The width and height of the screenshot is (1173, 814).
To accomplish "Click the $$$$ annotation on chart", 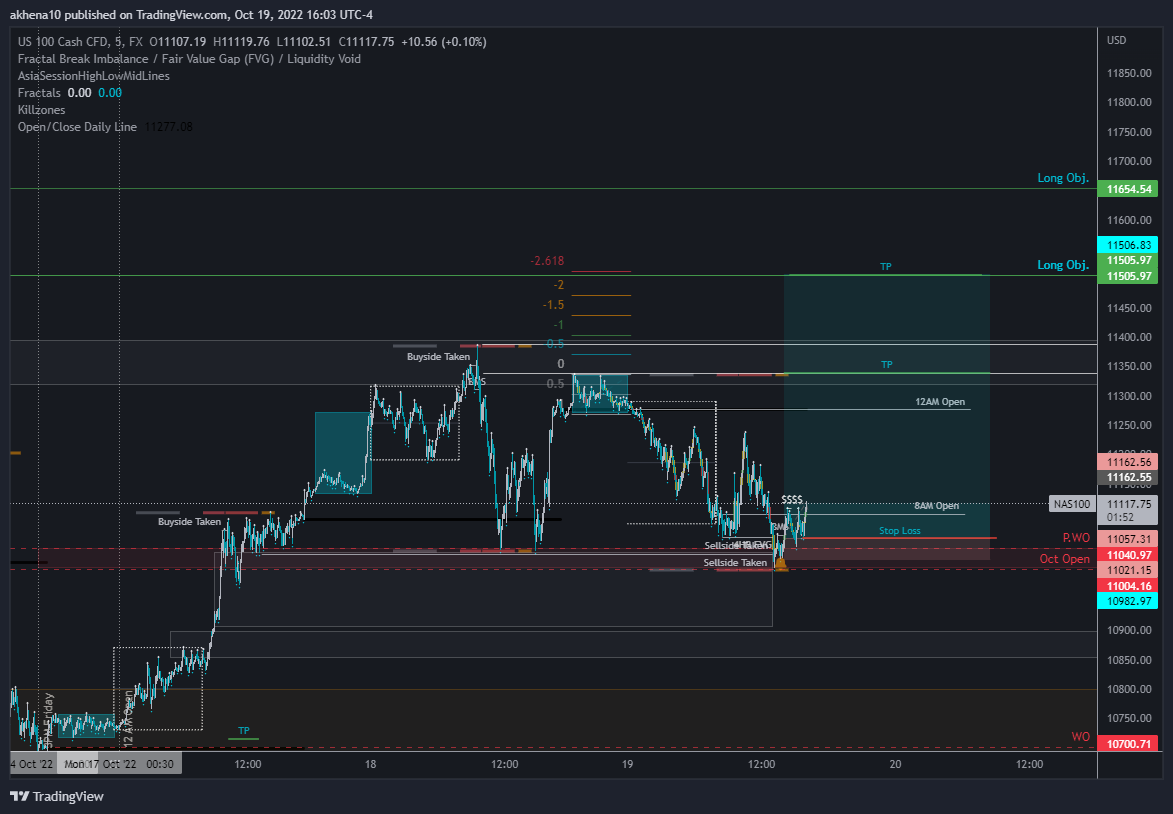I will [791, 499].
